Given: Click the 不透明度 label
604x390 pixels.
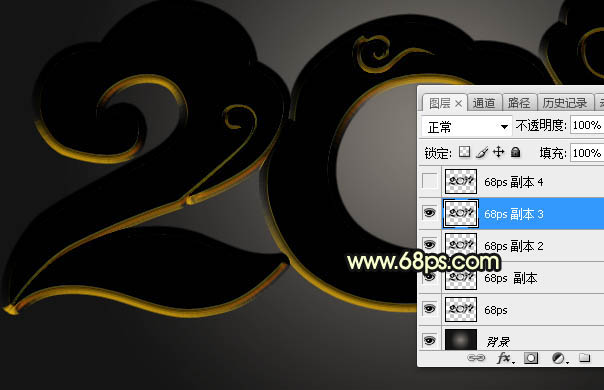Looking at the screenshot, I should [541, 125].
